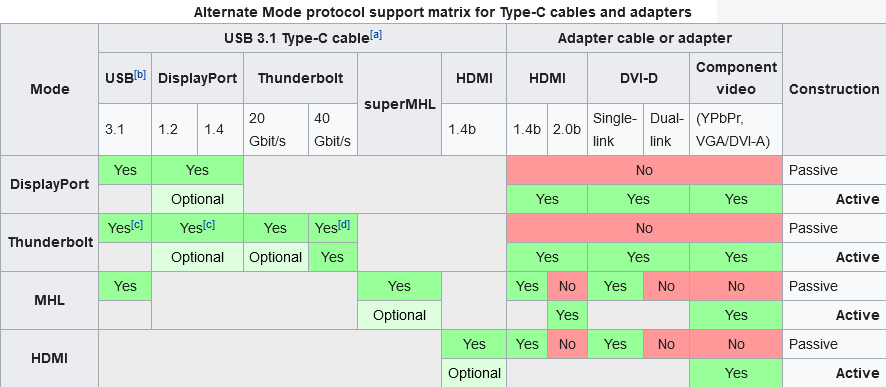
Task: Click the Dual-link subheader cell
Action: pyautogui.click(x=666, y=129)
